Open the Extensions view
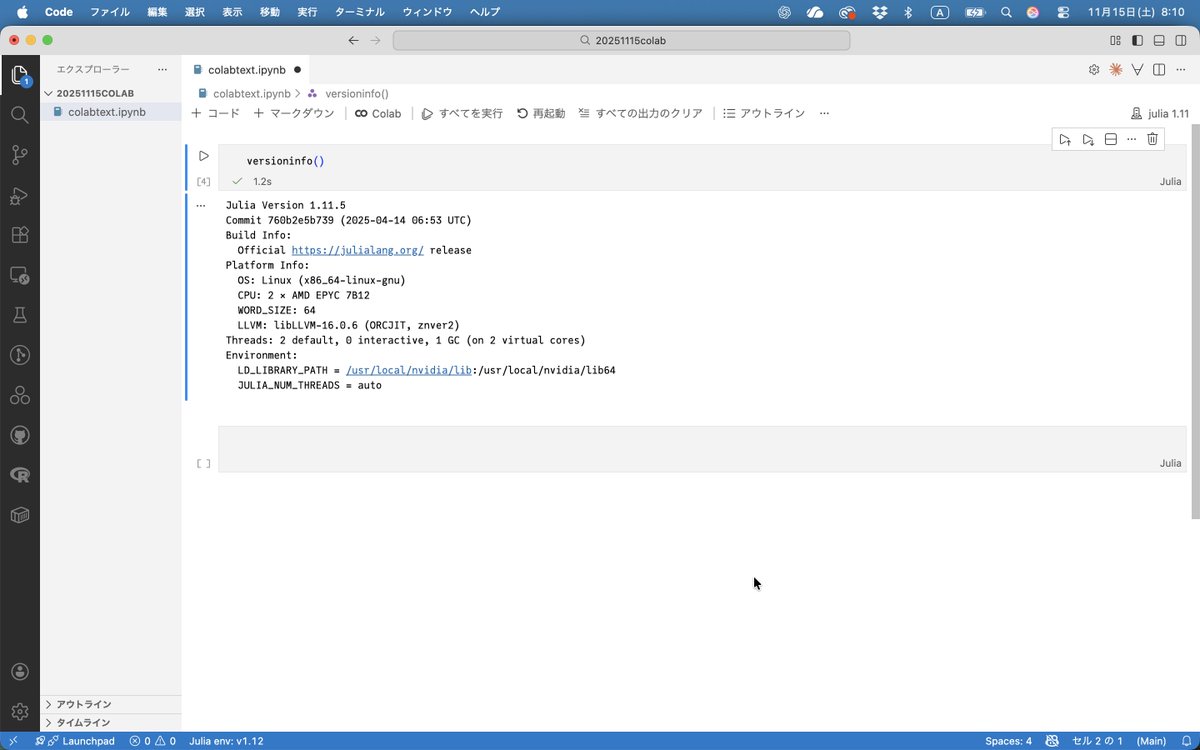 [x=19, y=235]
